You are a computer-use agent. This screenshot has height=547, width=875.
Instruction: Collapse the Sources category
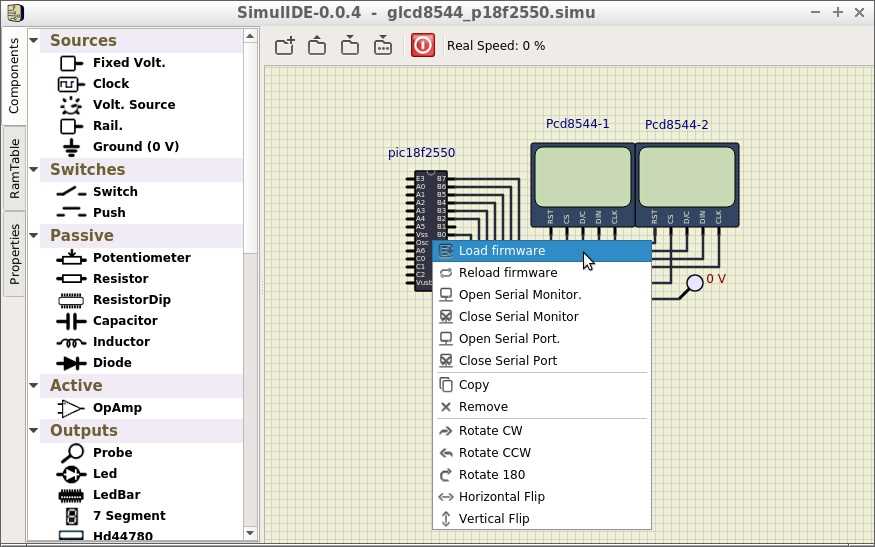click(33, 40)
